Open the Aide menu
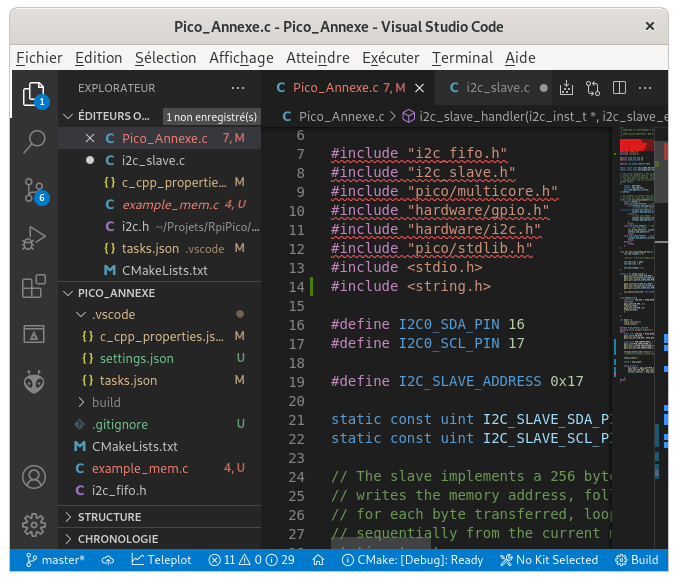 pos(520,58)
